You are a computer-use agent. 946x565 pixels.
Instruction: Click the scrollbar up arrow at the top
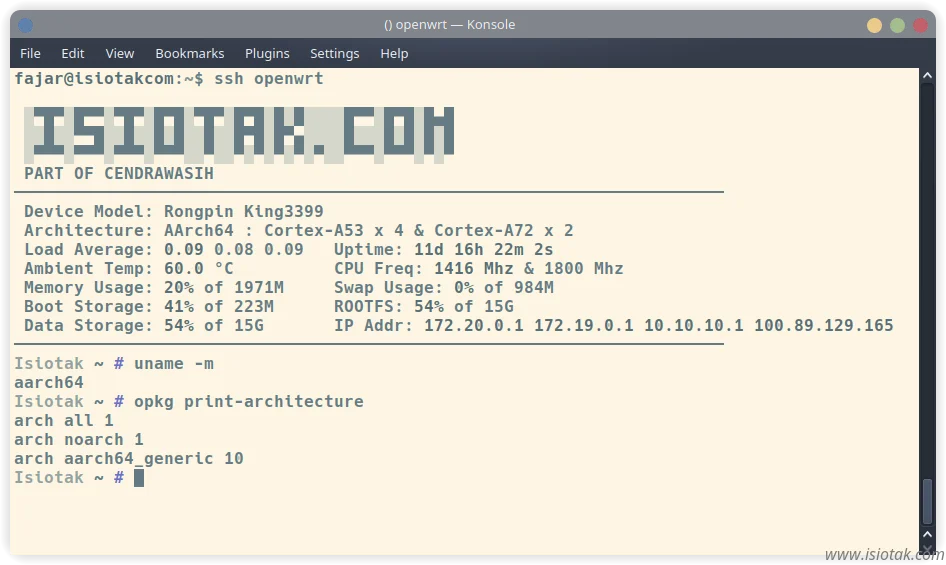[x=927, y=75]
